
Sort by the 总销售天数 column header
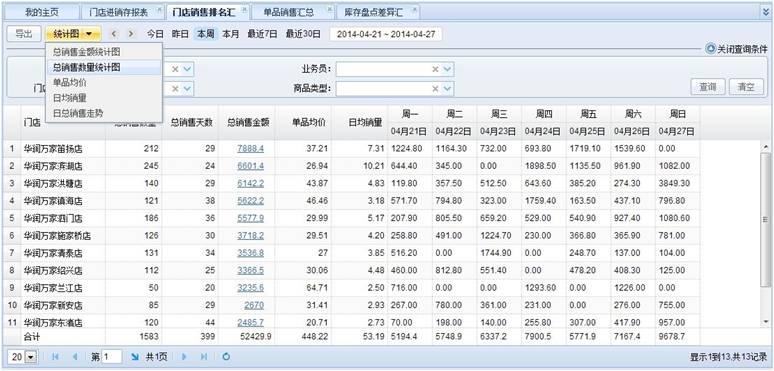click(x=191, y=122)
